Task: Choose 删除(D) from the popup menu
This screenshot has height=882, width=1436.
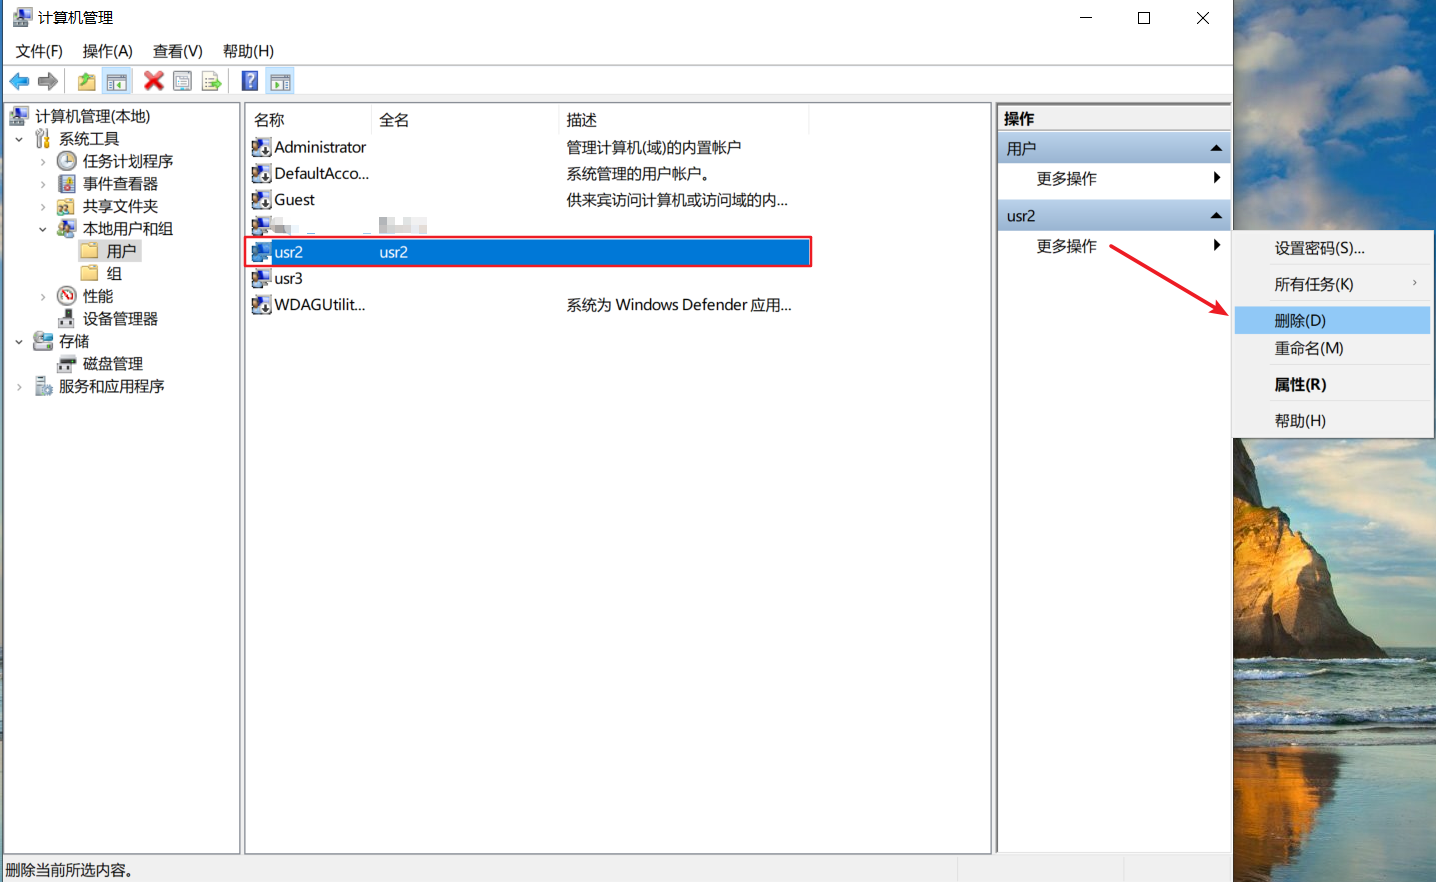Action: (1333, 320)
